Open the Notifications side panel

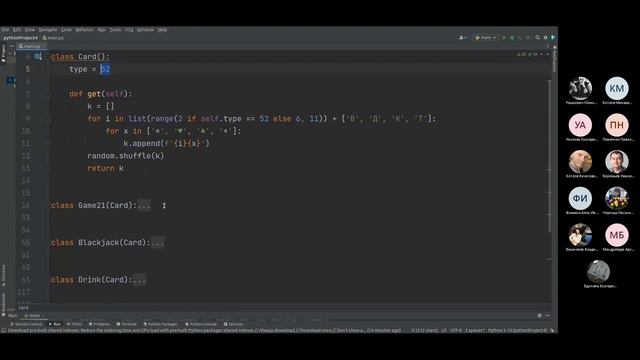tap(554, 59)
